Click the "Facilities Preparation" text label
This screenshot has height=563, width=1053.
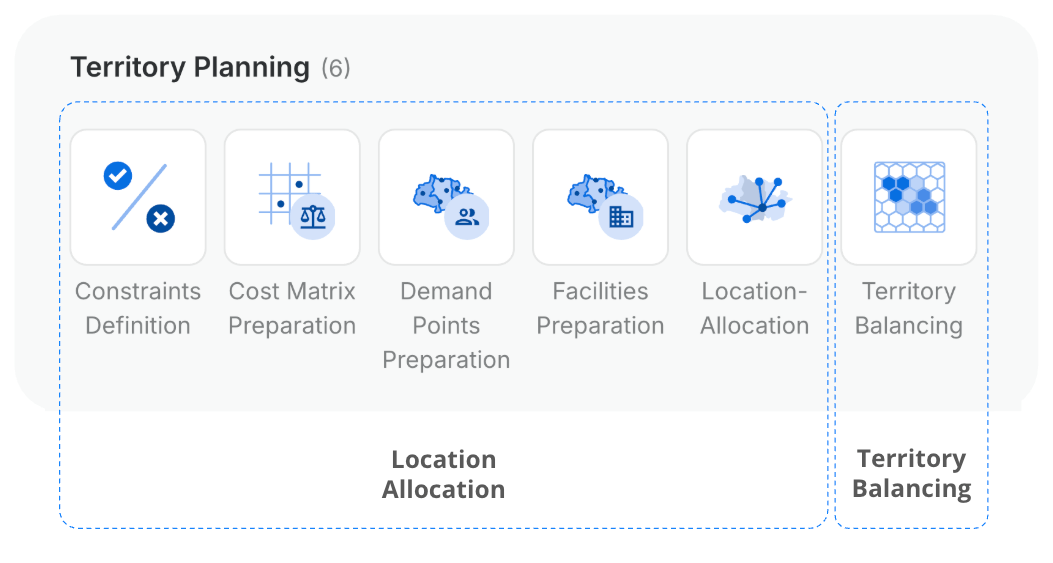pyautogui.click(x=600, y=308)
